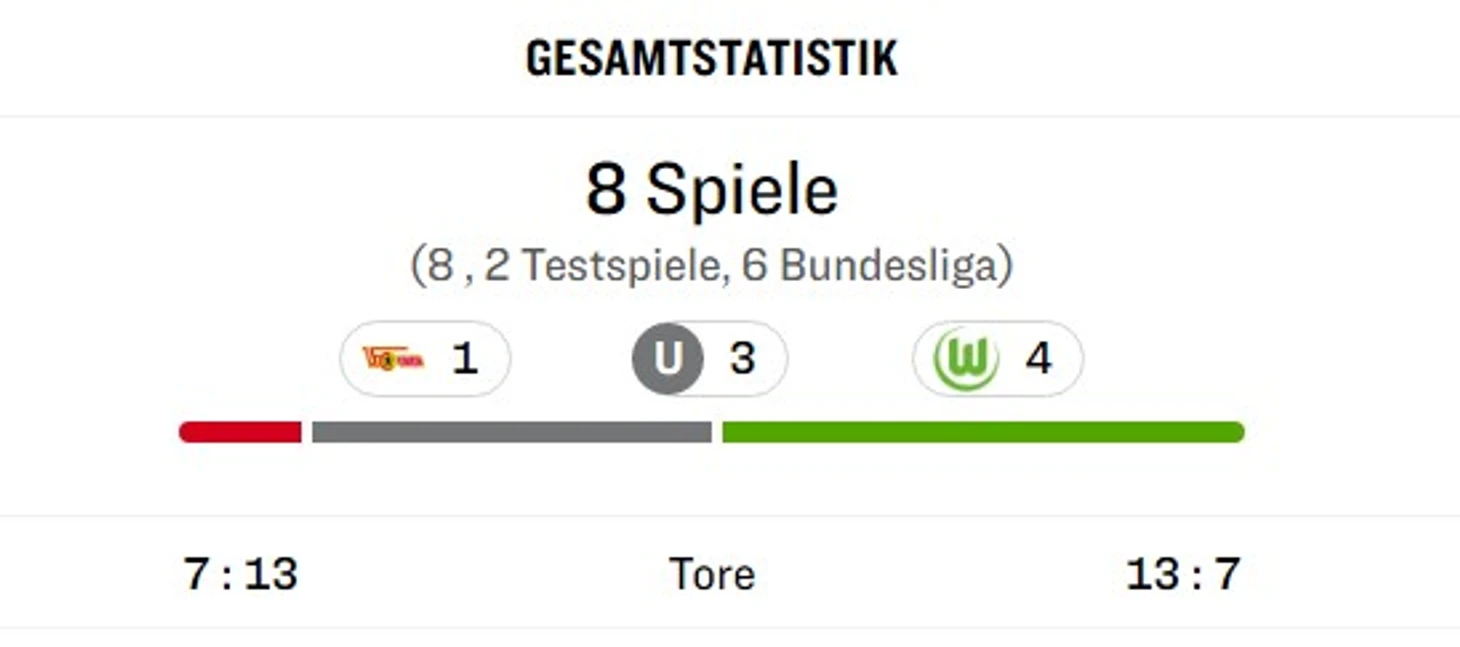Image resolution: width=1460 pixels, height=647 pixels.
Task: Click the red Union wins bar segment
Action: pyautogui.click(x=240, y=432)
